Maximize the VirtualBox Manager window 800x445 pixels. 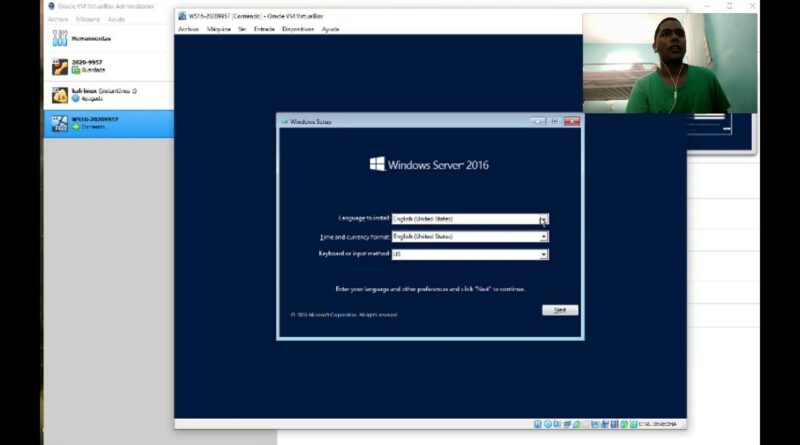point(730,6)
